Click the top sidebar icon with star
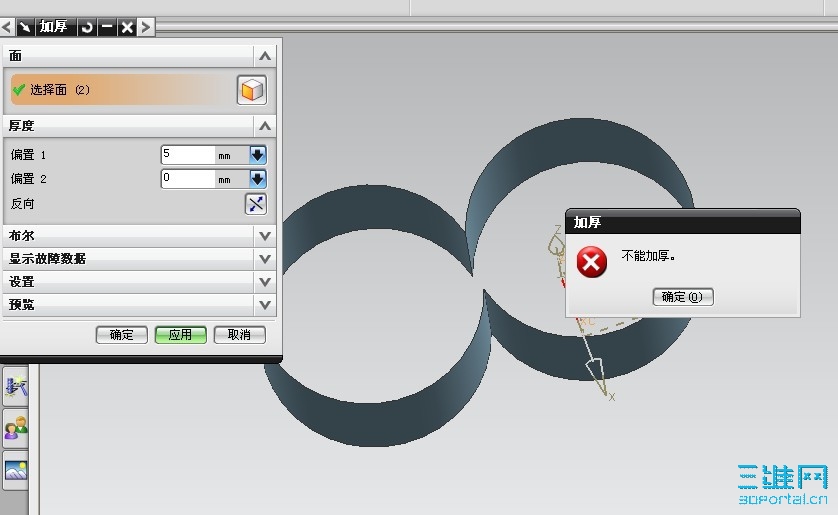The image size is (838, 515). (x=16, y=387)
